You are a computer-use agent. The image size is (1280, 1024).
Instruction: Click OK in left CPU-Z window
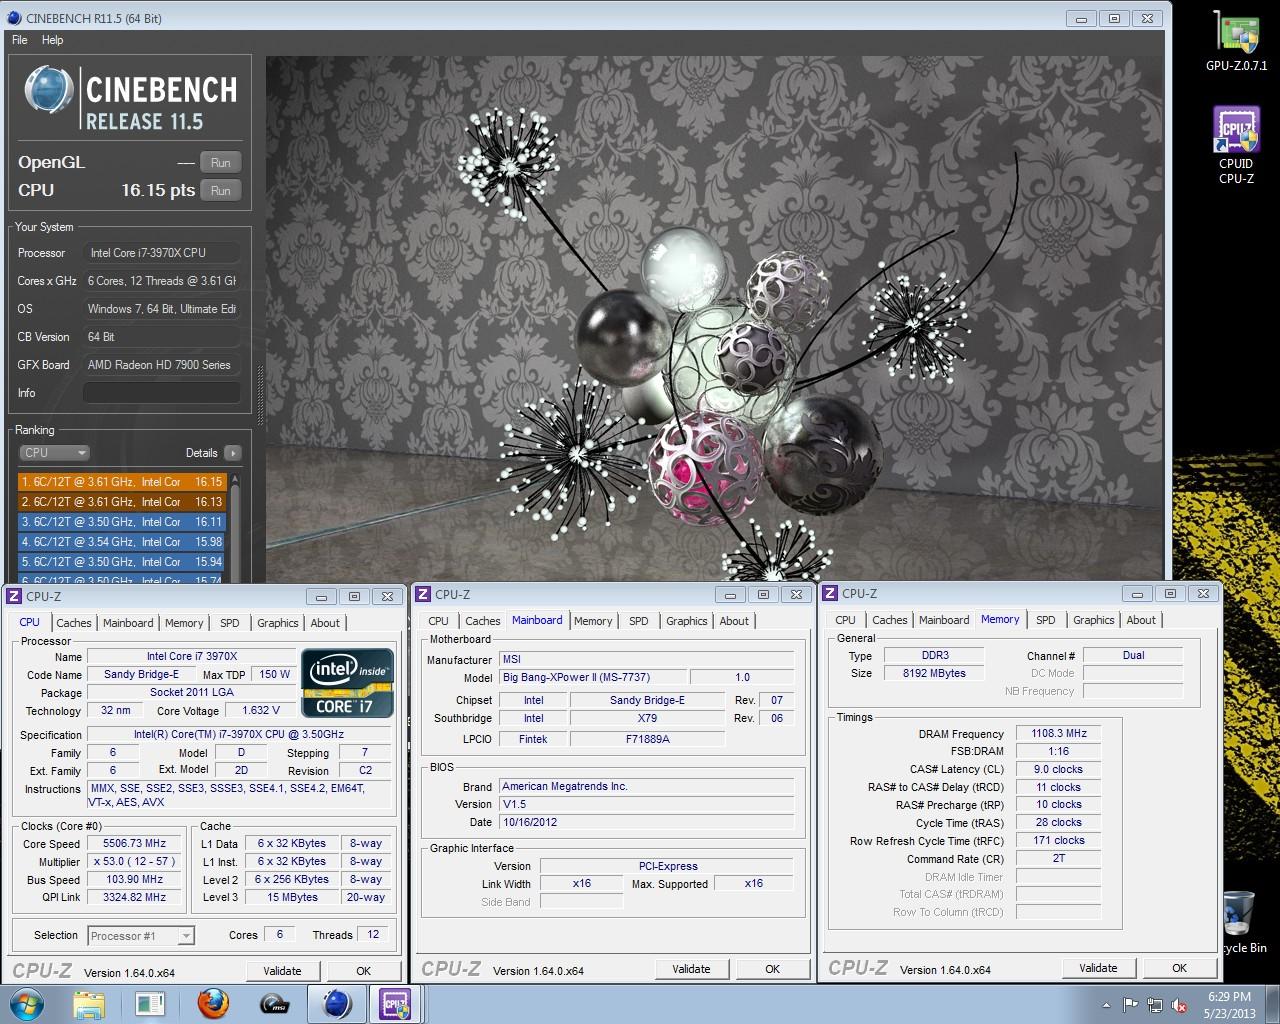tap(364, 971)
